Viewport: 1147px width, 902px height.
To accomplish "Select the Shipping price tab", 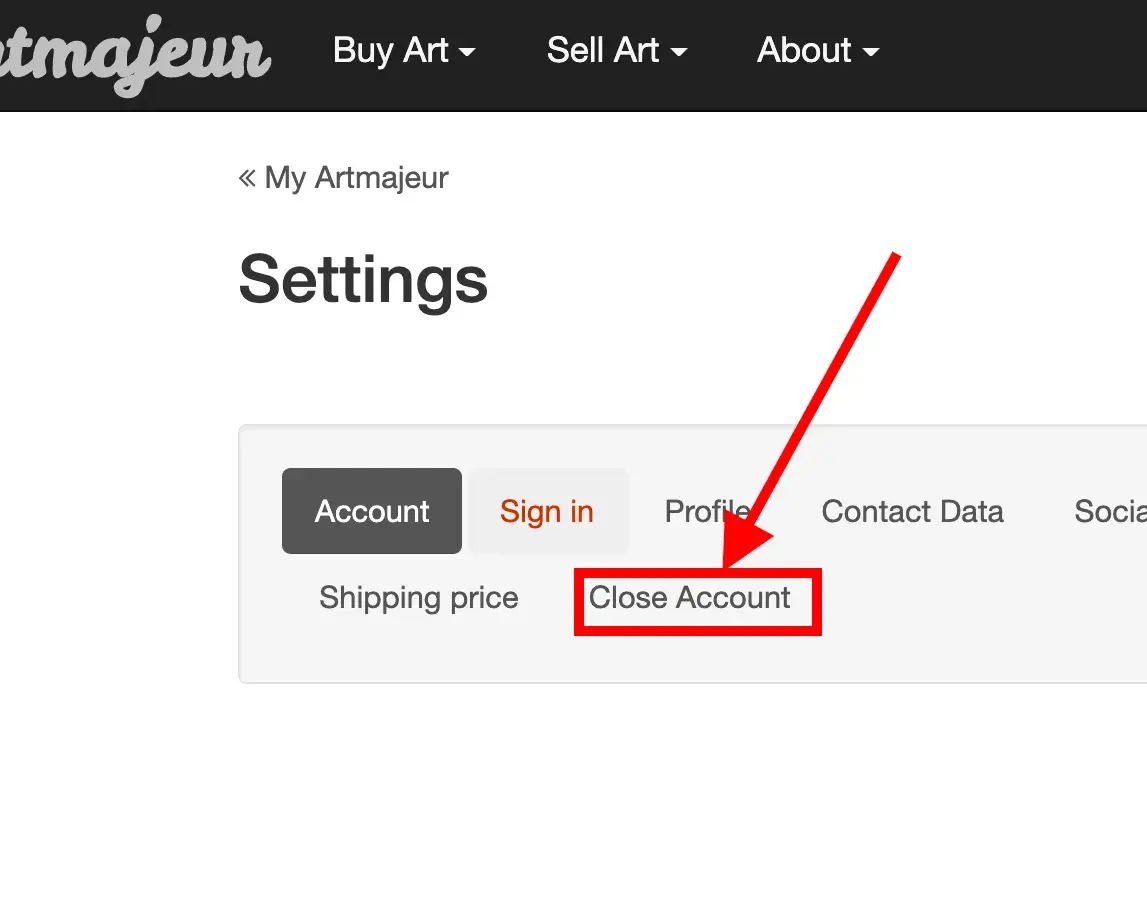I will coord(419,598).
